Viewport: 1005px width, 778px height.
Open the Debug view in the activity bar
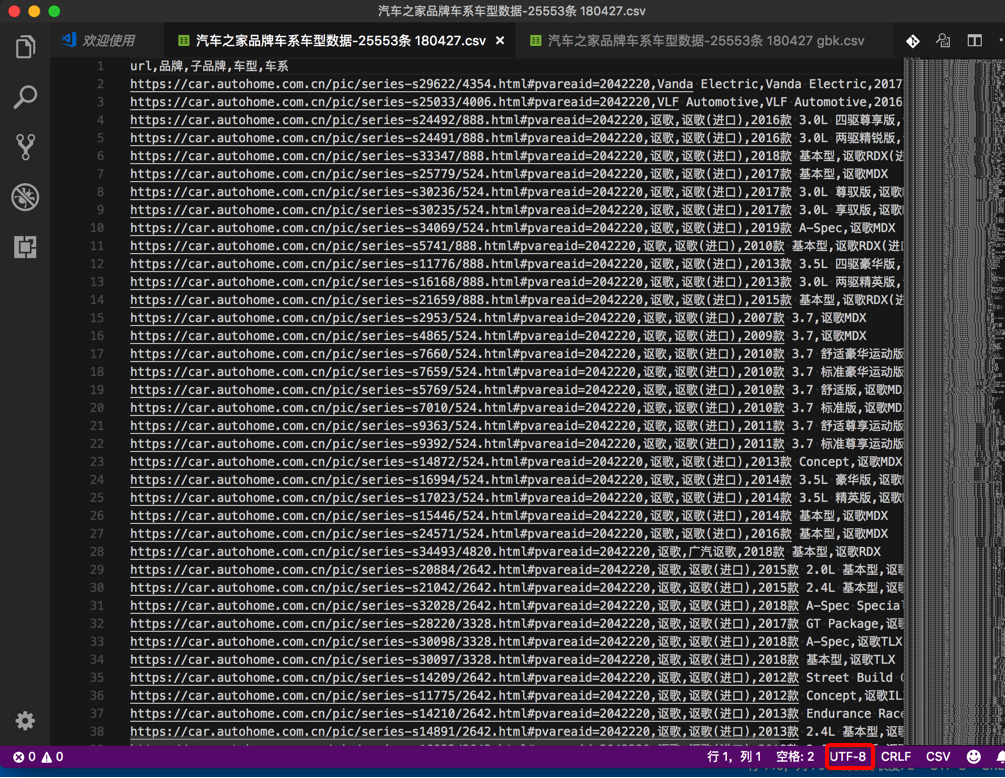point(26,197)
